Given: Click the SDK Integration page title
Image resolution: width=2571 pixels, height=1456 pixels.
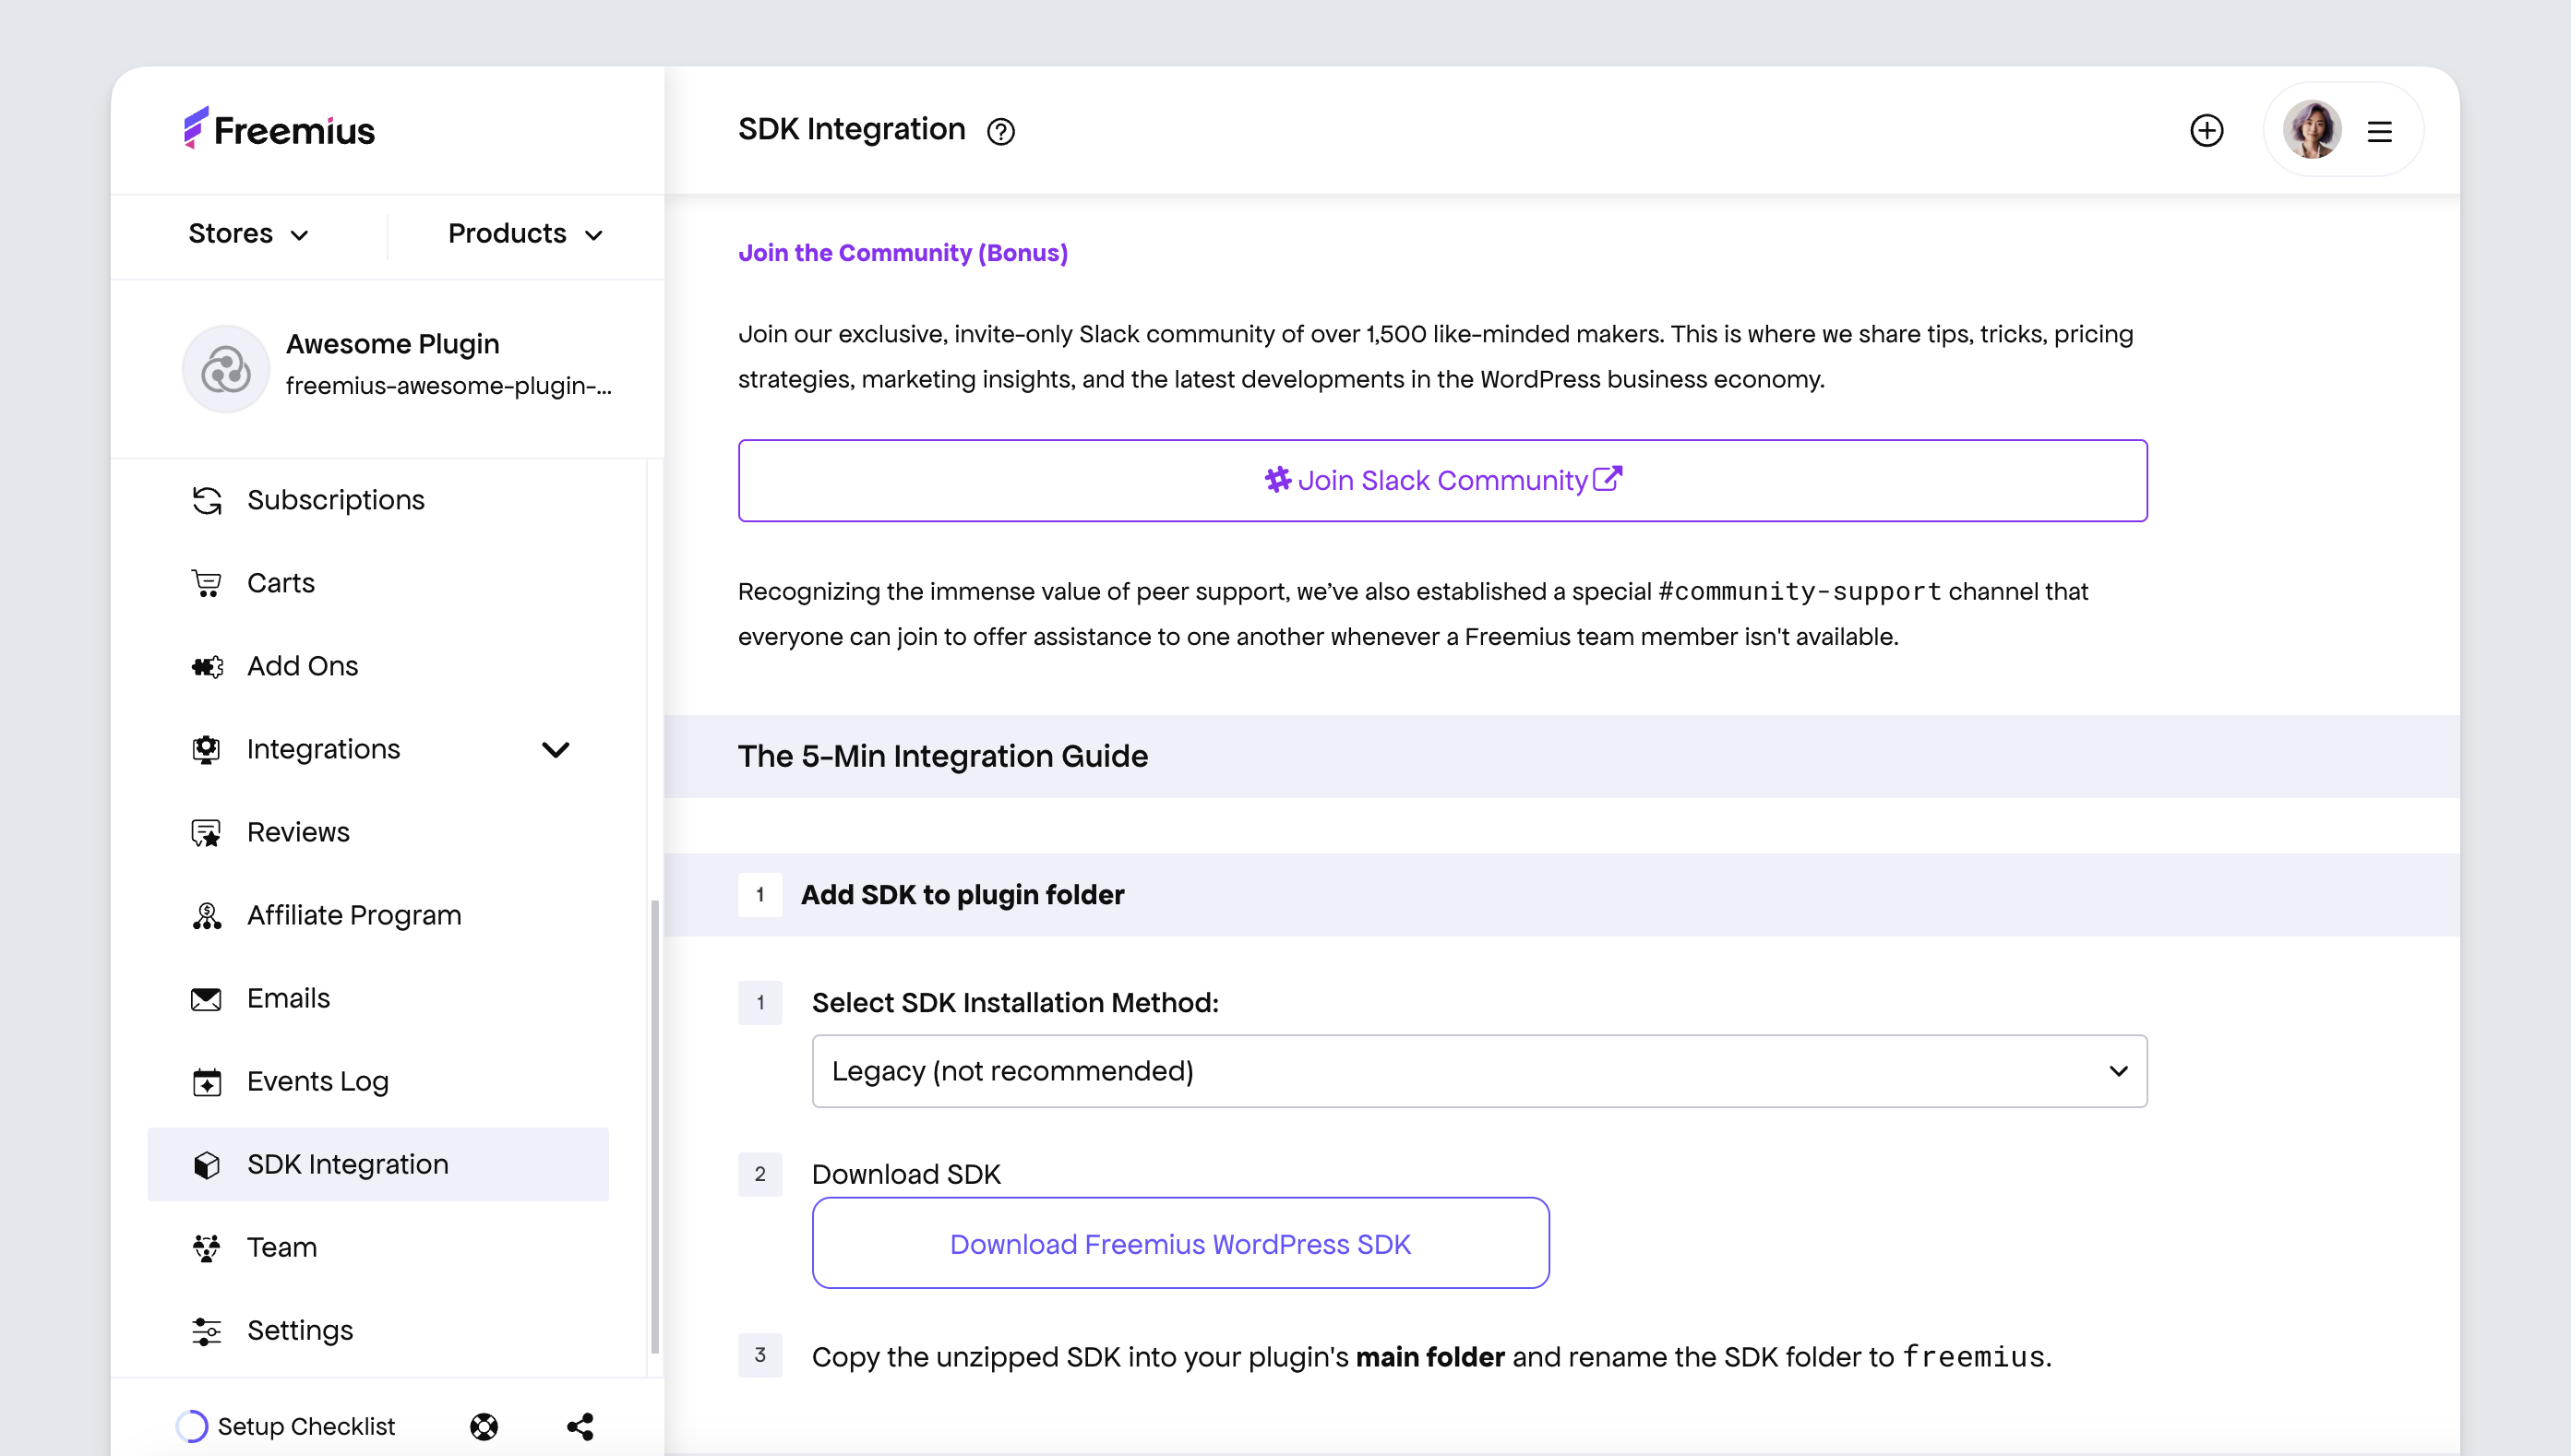Looking at the screenshot, I should click(x=851, y=130).
